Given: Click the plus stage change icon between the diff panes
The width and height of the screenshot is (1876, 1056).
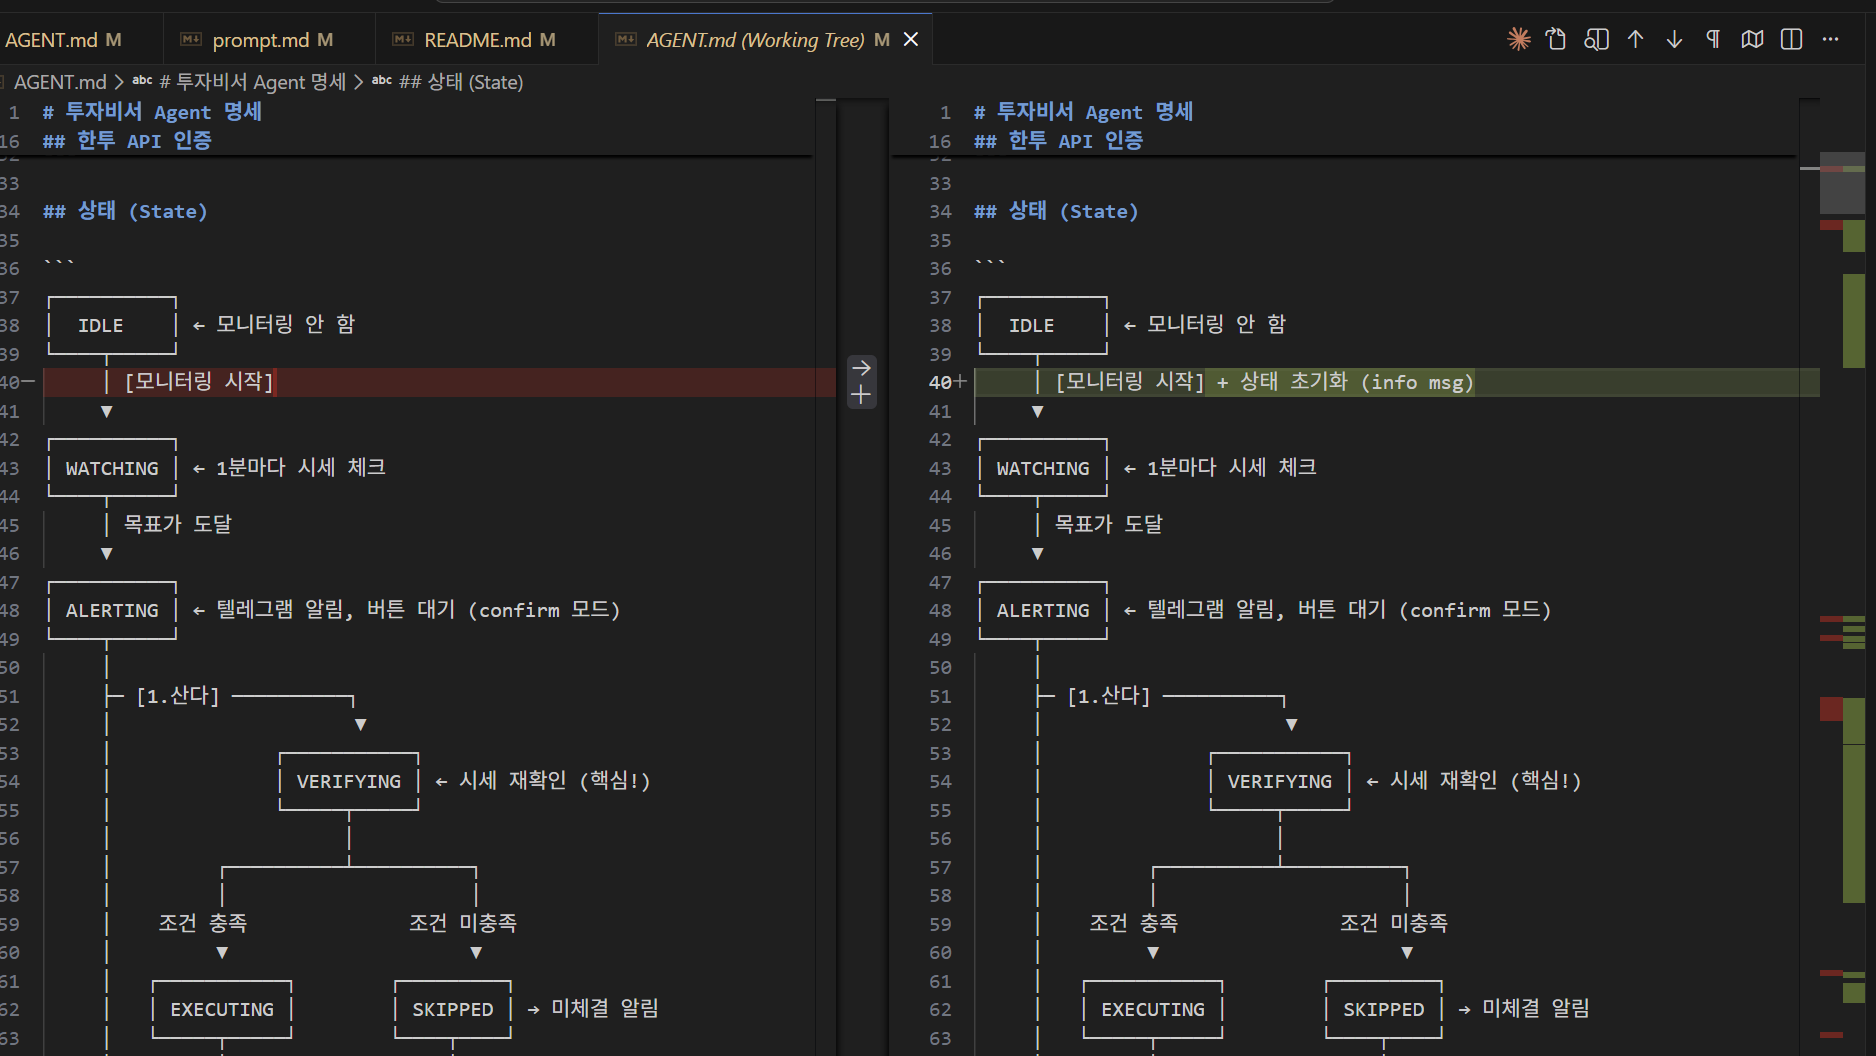Looking at the screenshot, I should coord(861,395).
